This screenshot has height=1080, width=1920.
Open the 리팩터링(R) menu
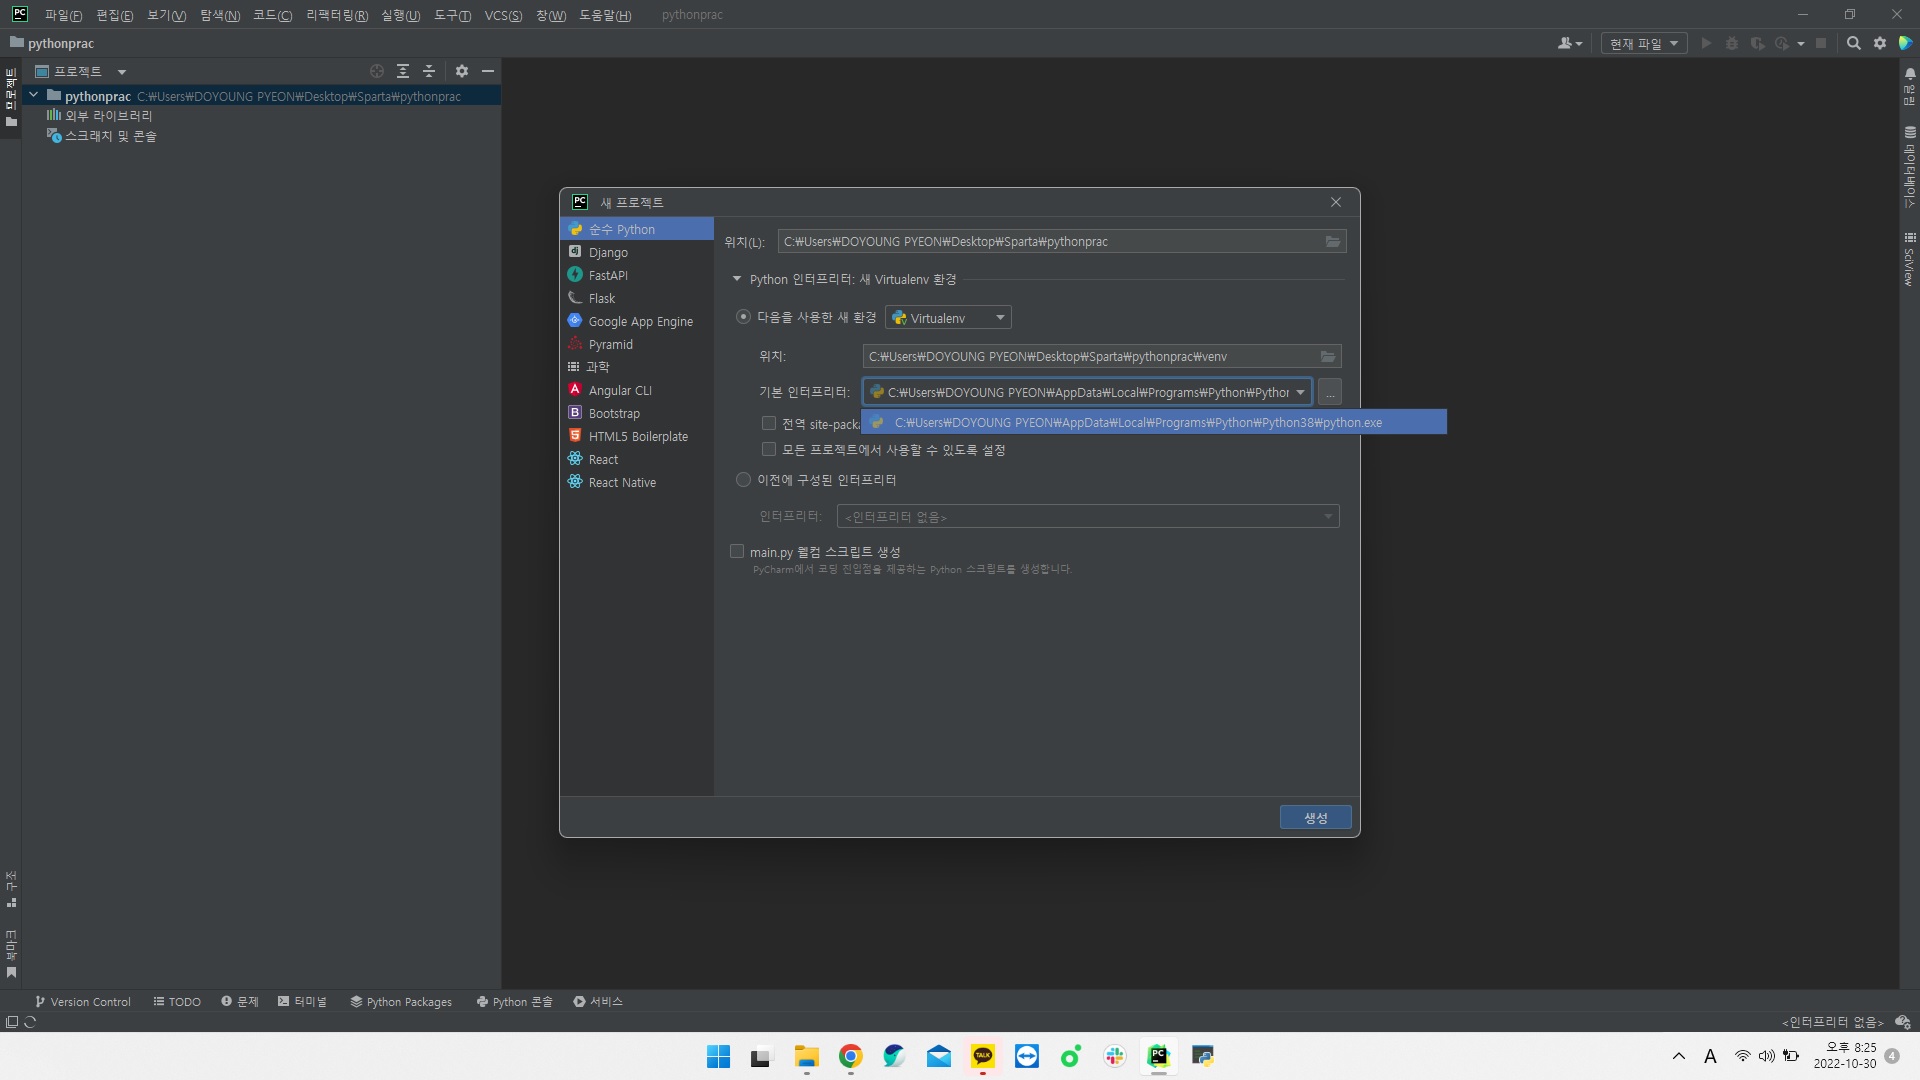(x=337, y=15)
